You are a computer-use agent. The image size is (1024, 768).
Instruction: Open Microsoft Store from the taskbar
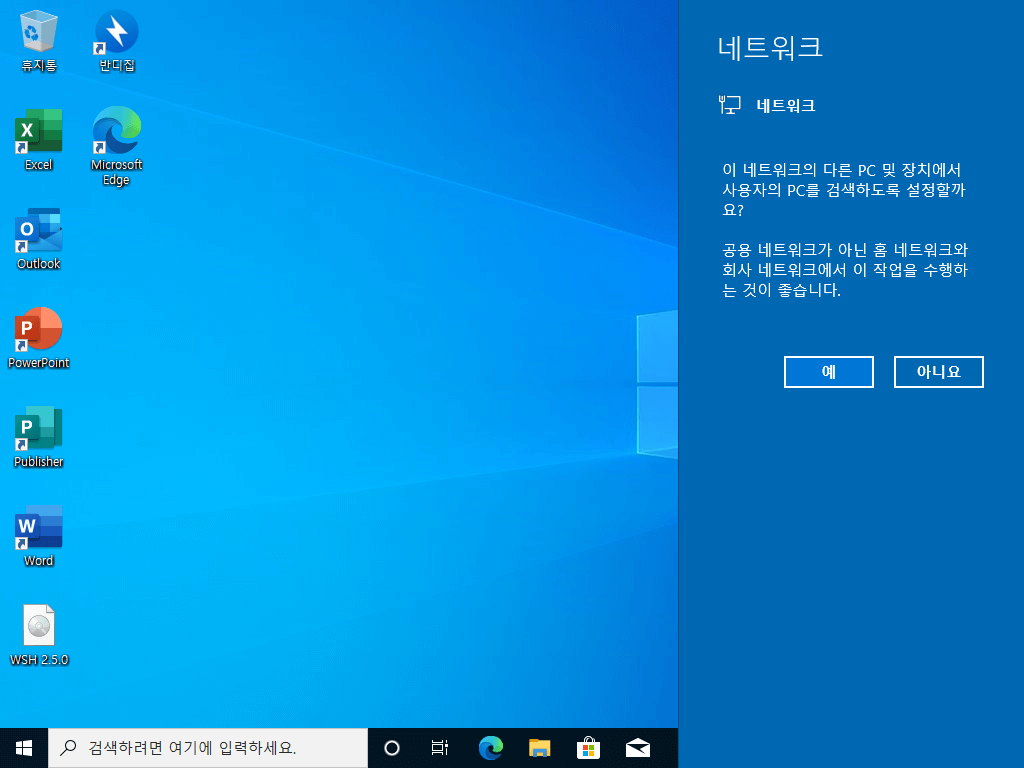click(588, 748)
